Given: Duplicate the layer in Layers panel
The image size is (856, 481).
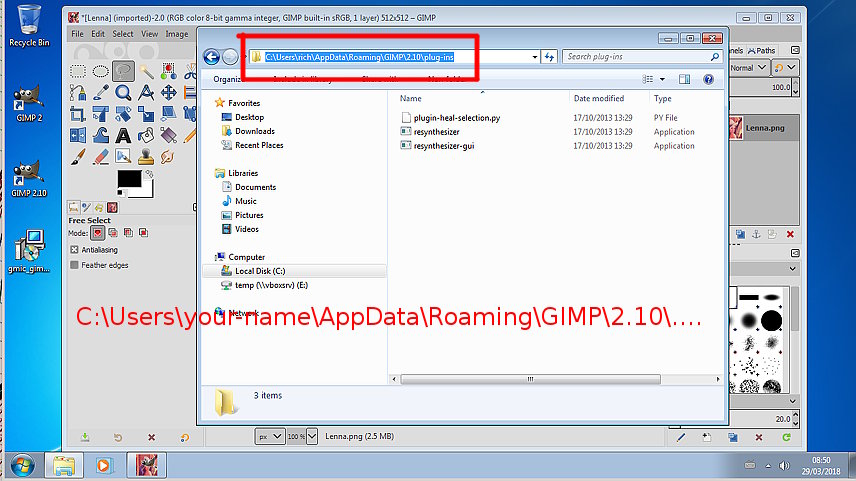Looking at the screenshot, I should (740, 234).
